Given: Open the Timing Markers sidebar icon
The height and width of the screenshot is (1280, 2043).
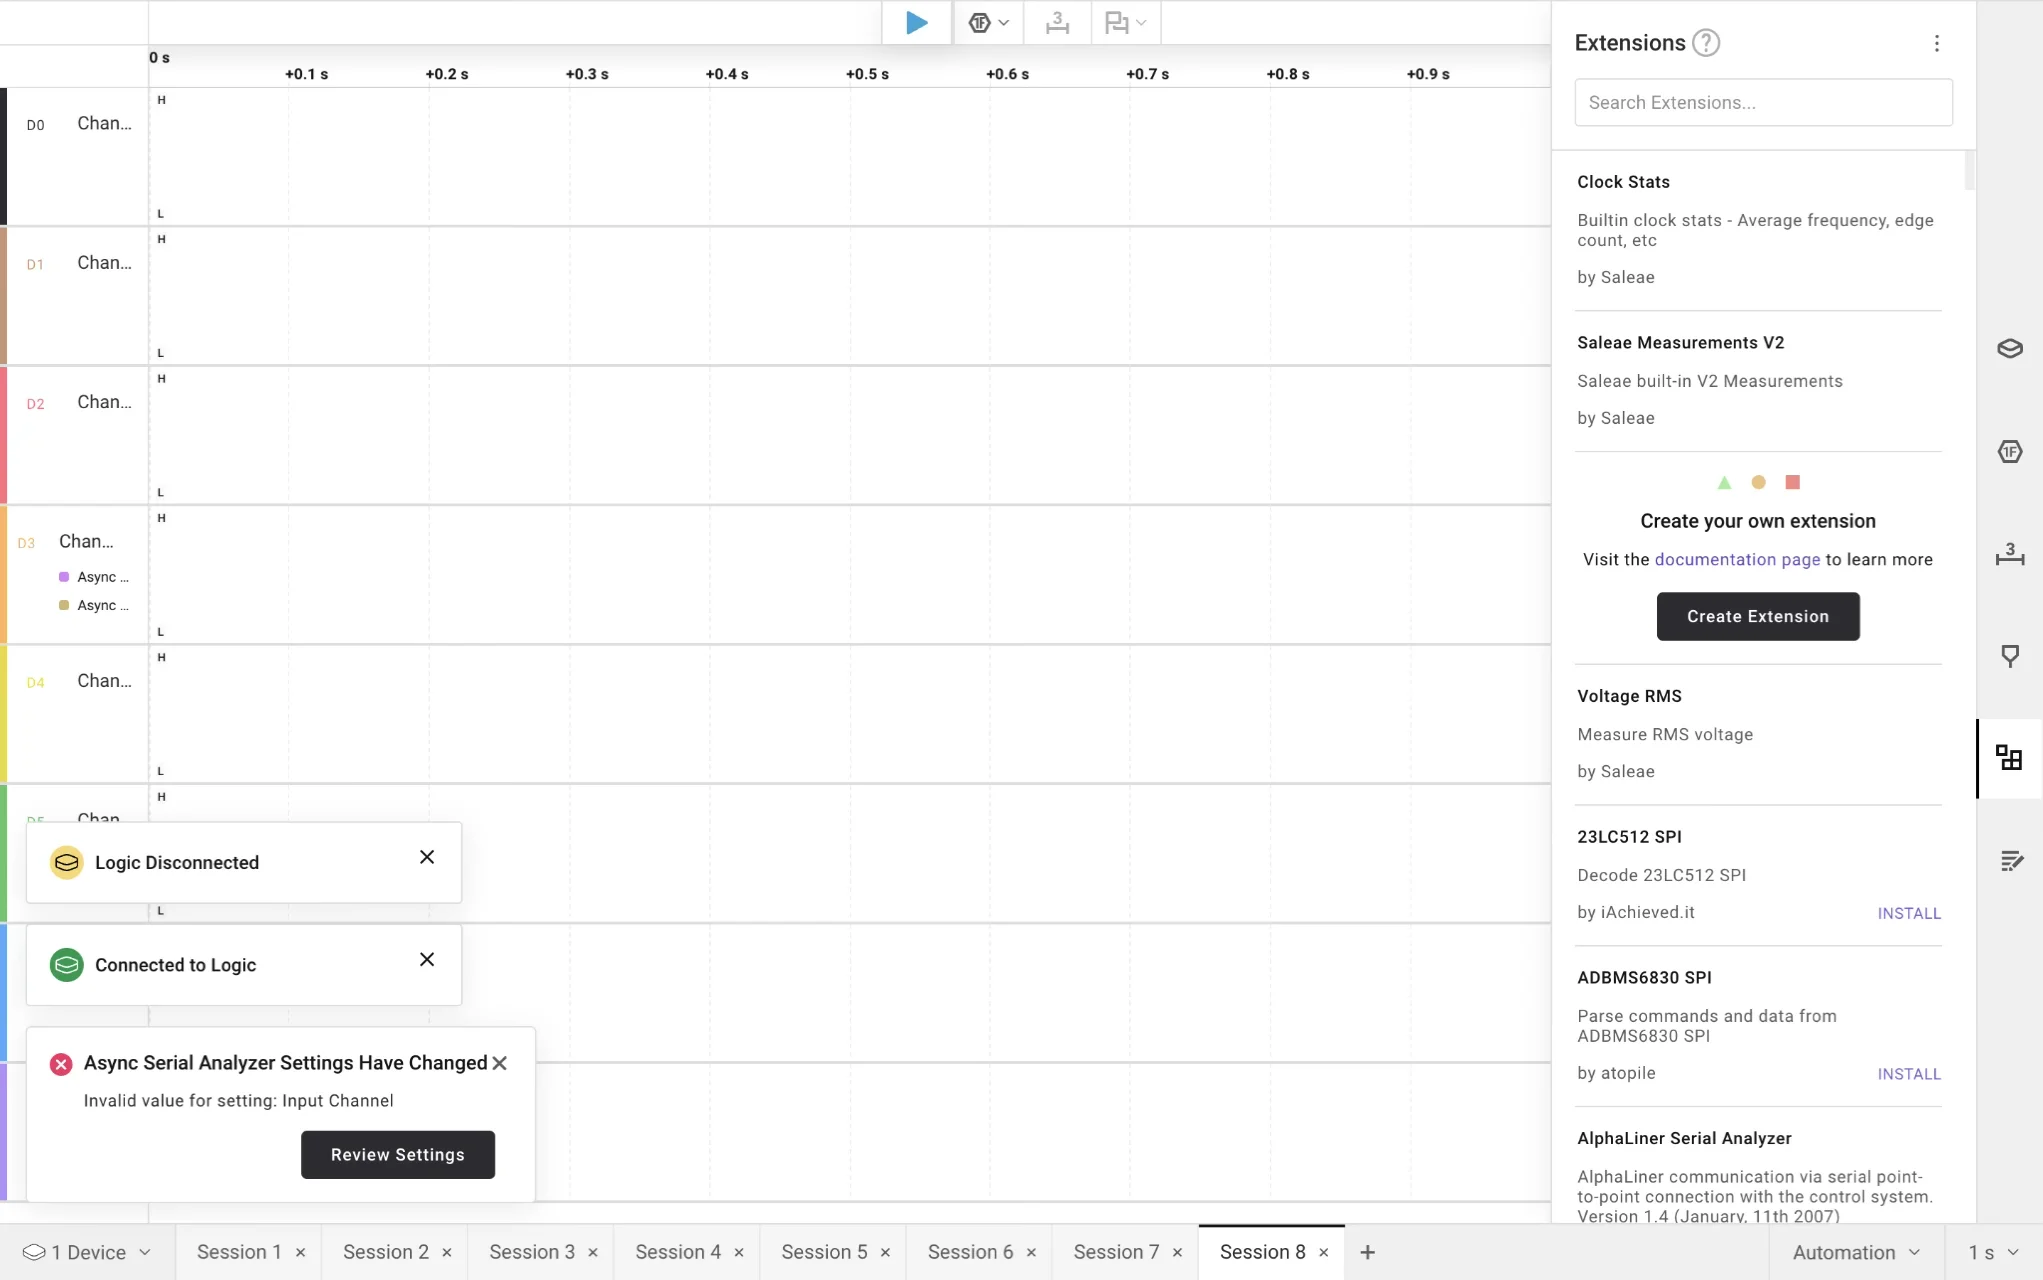Looking at the screenshot, I should [x=2009, y=656].
